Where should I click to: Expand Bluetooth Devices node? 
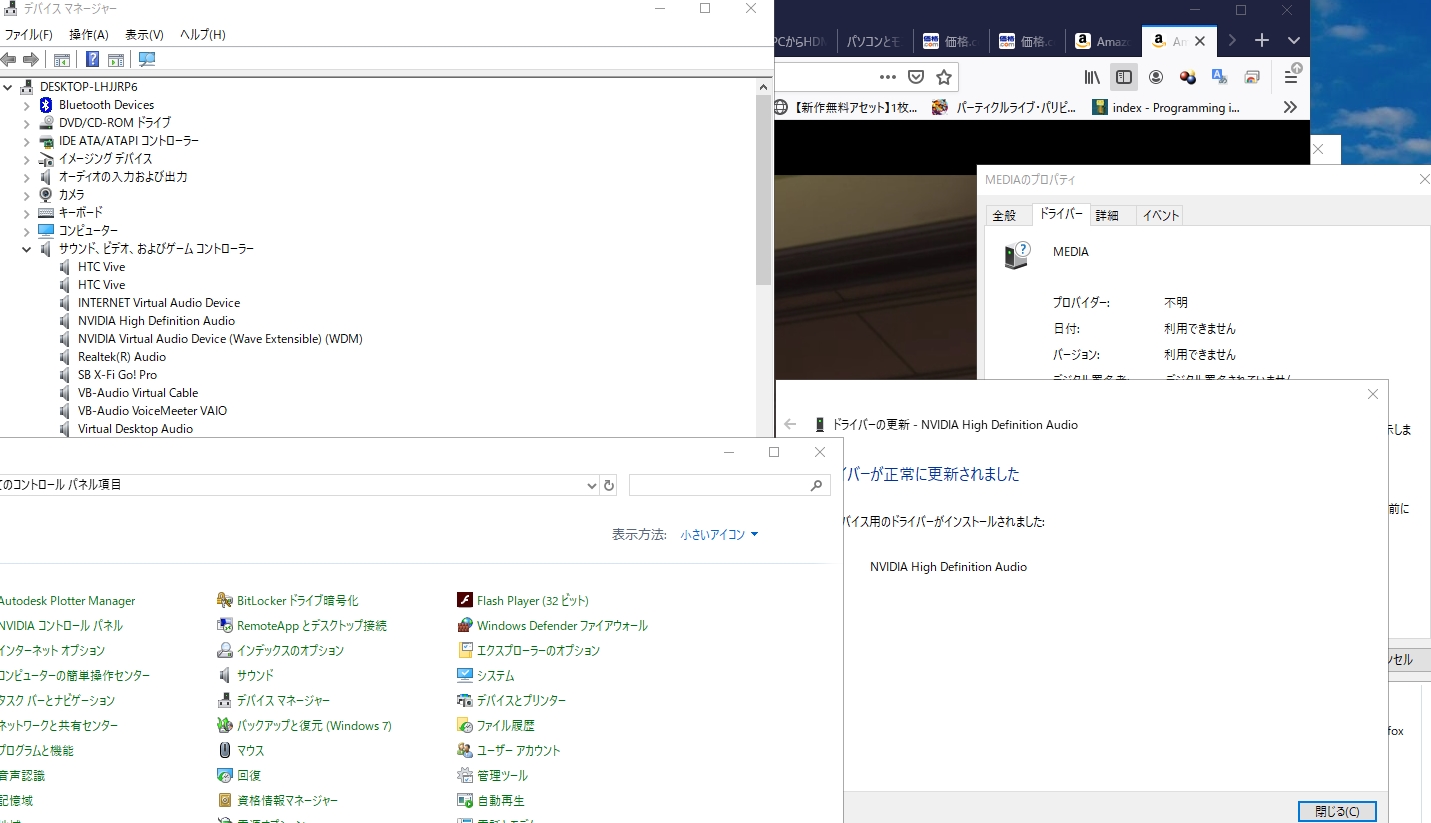pos(27,105)
